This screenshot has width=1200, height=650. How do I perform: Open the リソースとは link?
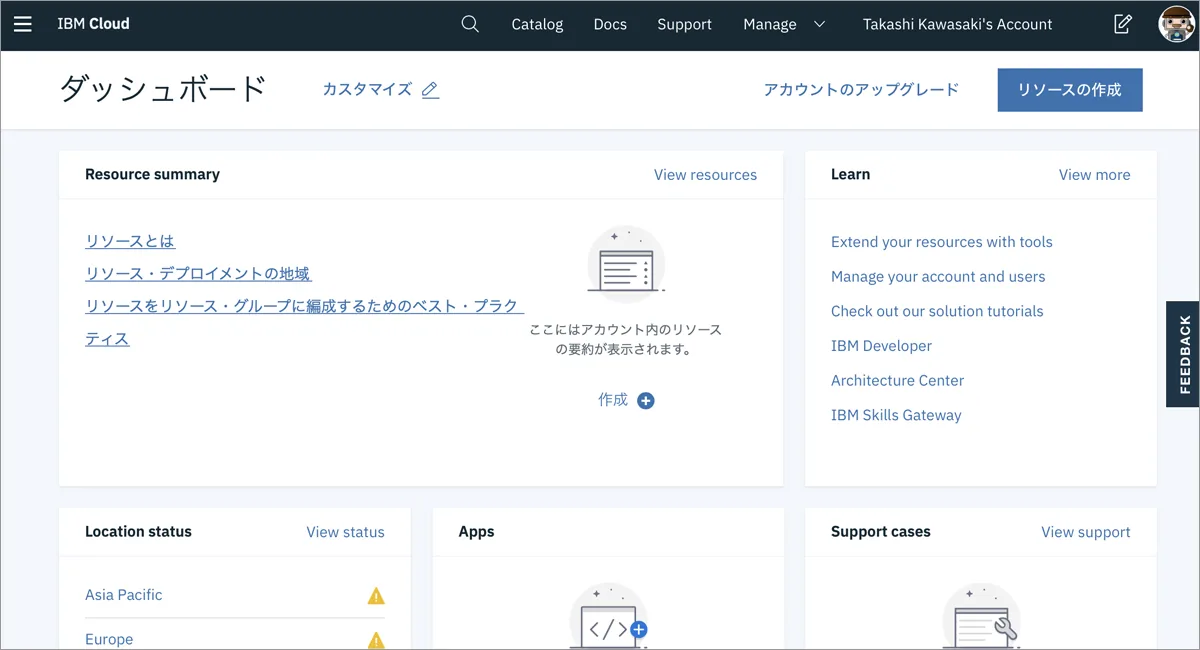[130, 241]
